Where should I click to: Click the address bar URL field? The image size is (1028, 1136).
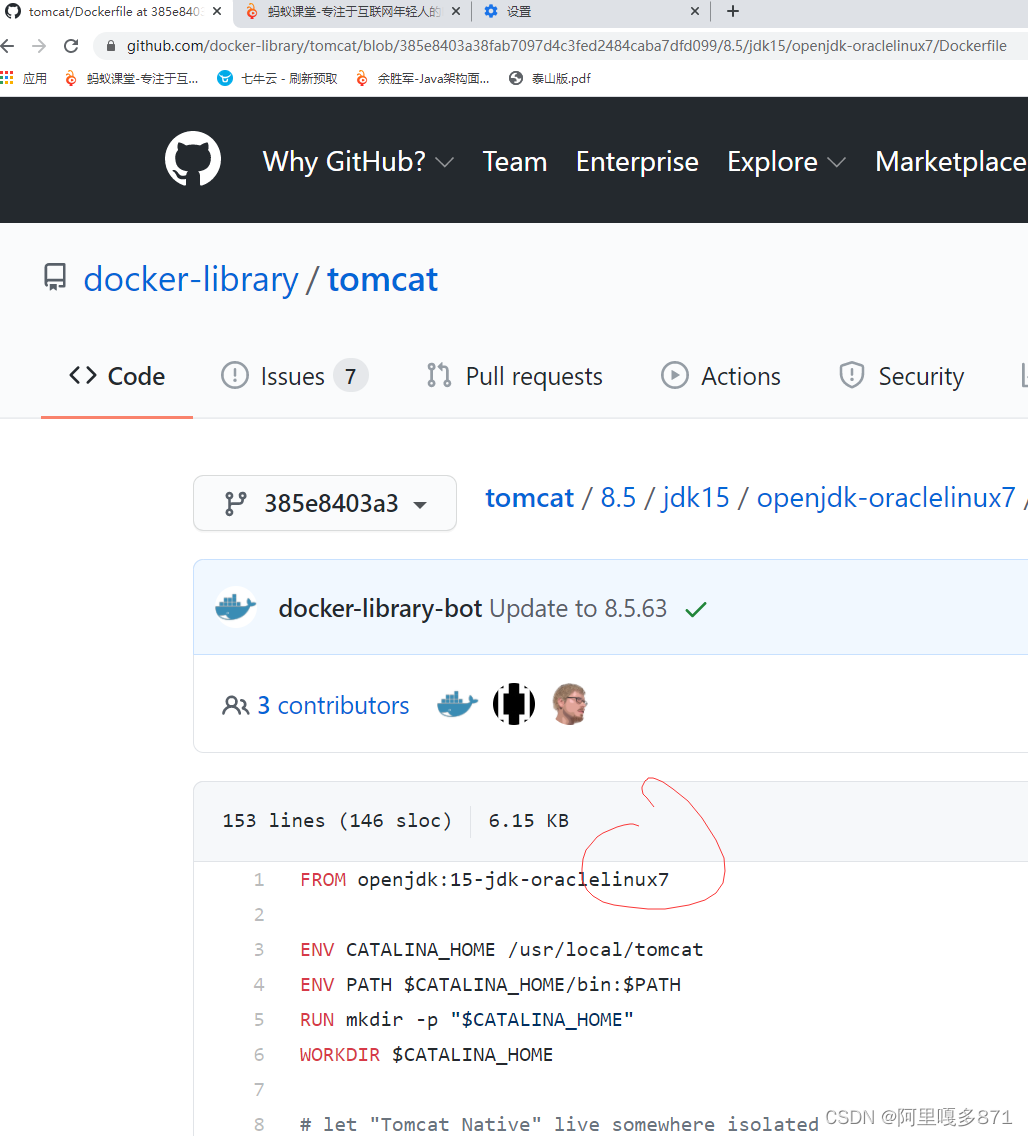pos(566,46)
